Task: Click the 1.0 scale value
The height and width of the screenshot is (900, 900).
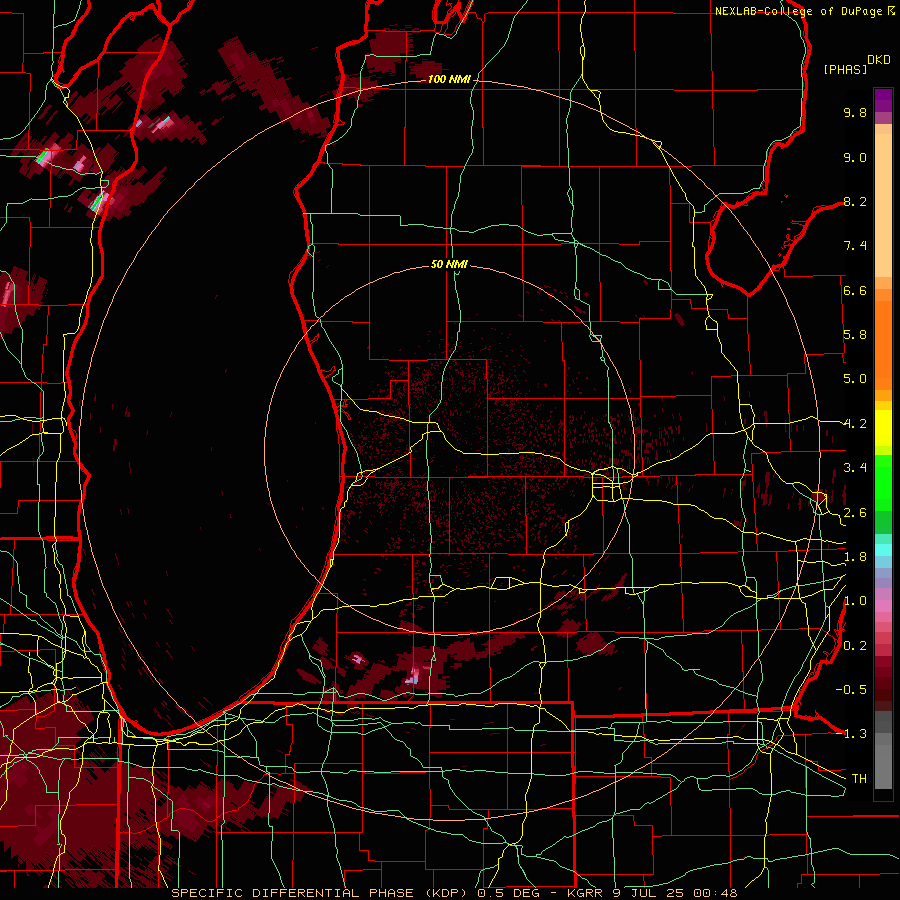Action: [x=855, y=601]
